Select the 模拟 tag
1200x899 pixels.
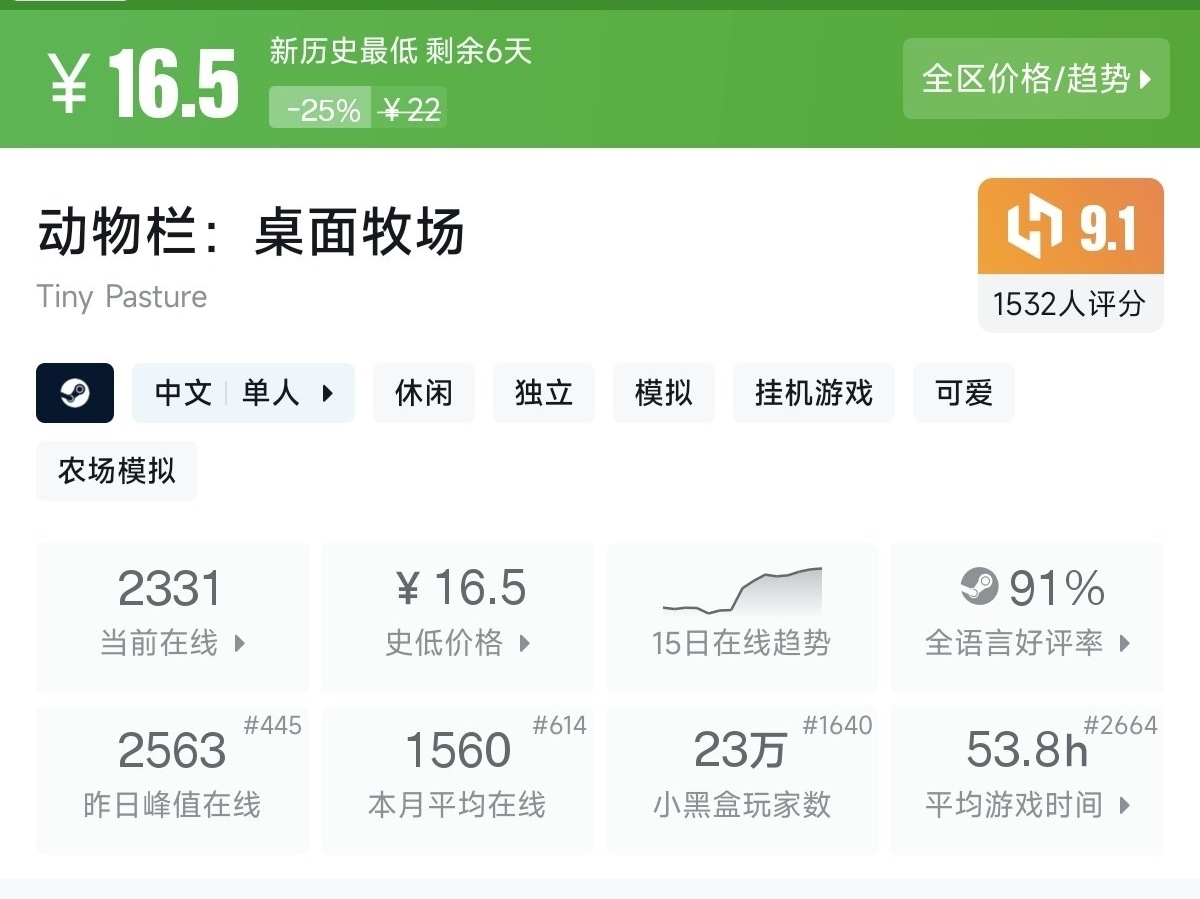(664, 393)
